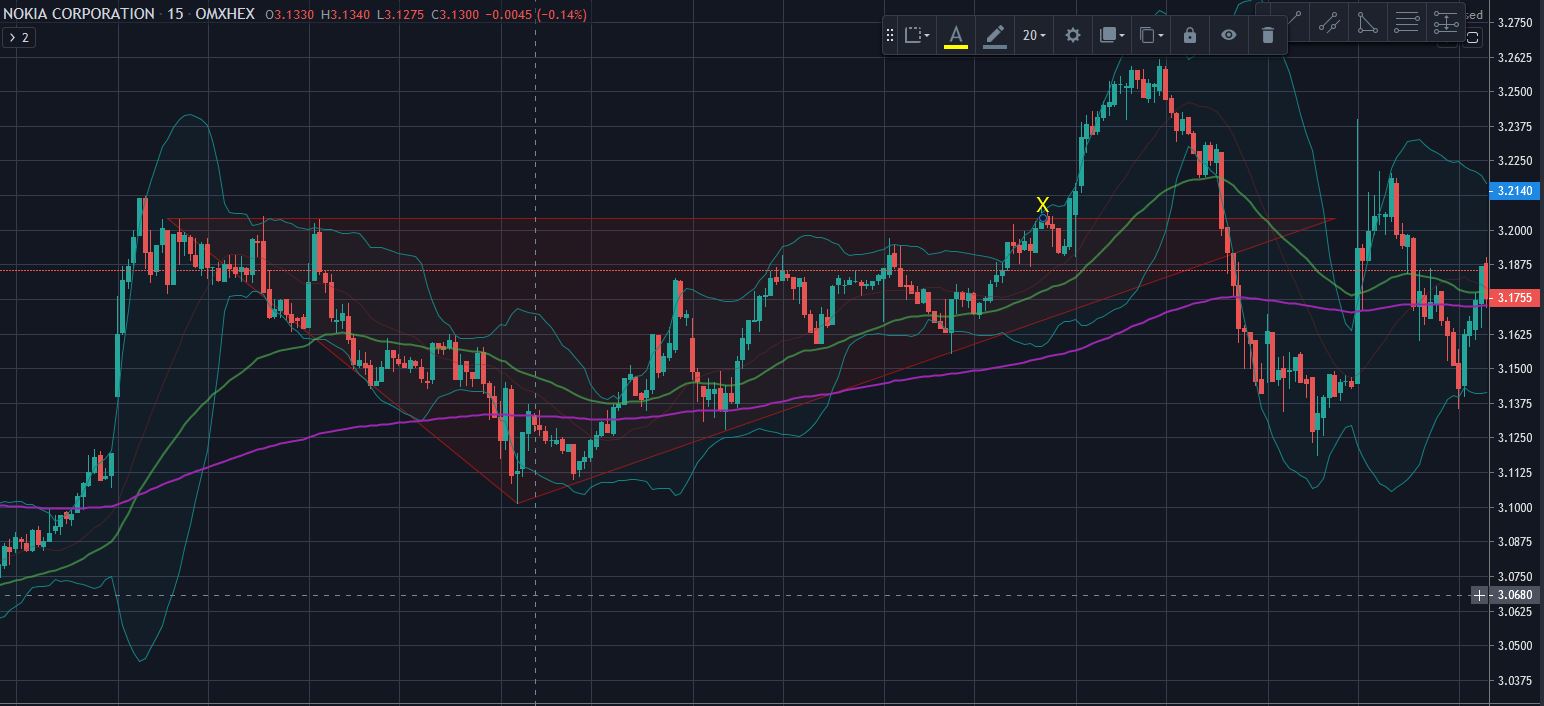Click the trash icon to delete drawing
Viewport: 1544px width, 706px height.
(1267, 36)
